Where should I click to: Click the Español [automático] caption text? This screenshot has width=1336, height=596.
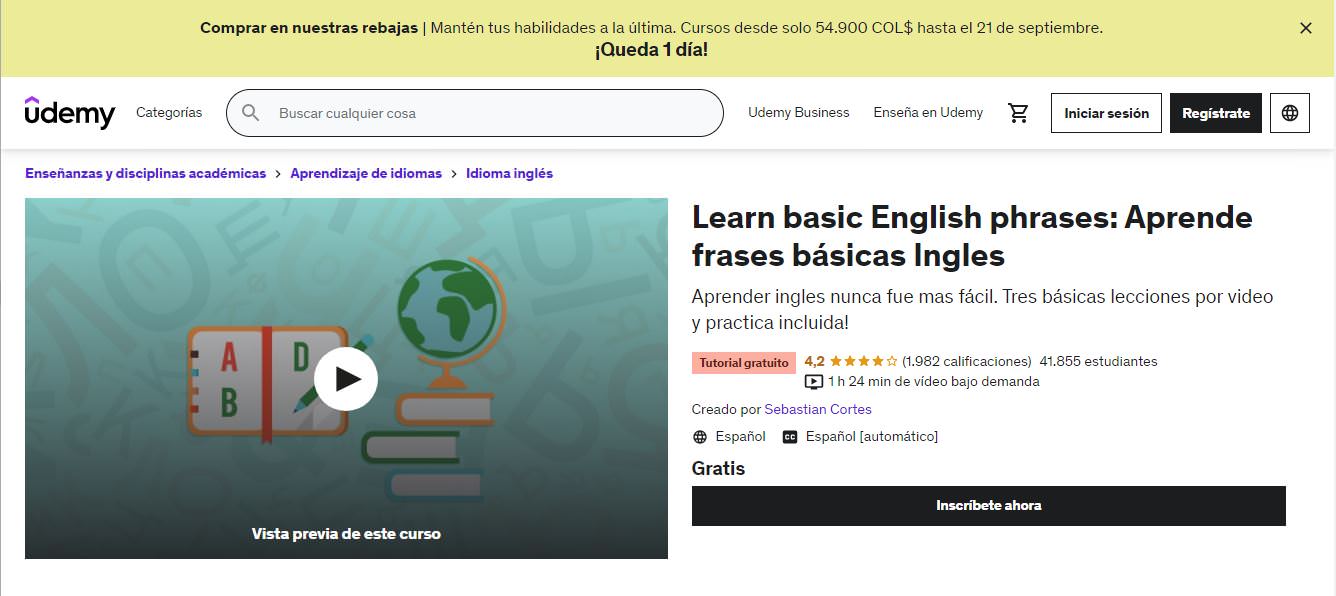[872, 436]
